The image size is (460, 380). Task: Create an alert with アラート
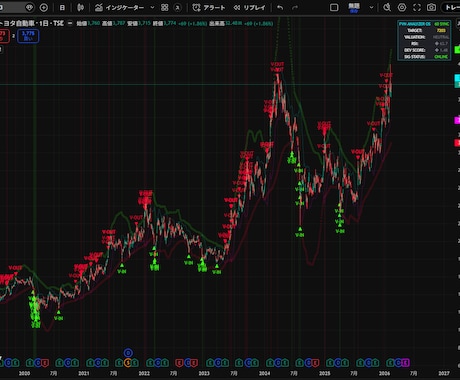[209, 7]
